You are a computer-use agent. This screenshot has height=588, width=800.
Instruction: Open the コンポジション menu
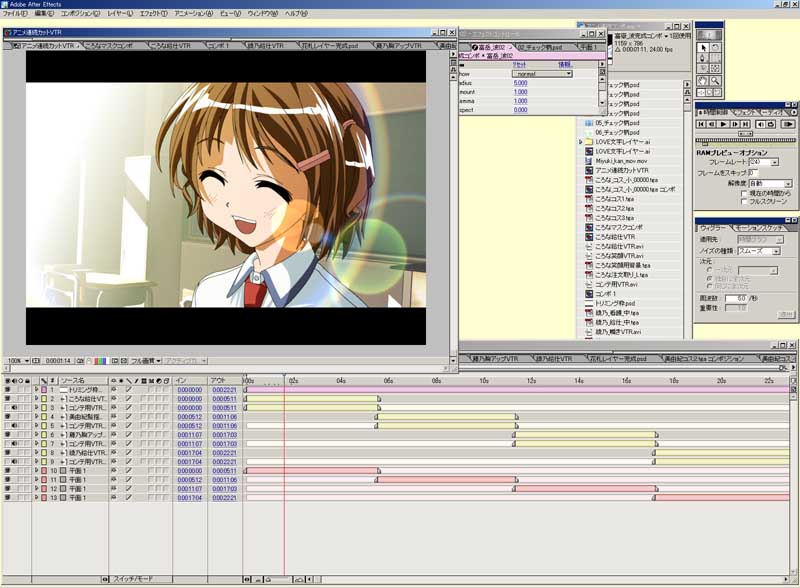(80, 13)
